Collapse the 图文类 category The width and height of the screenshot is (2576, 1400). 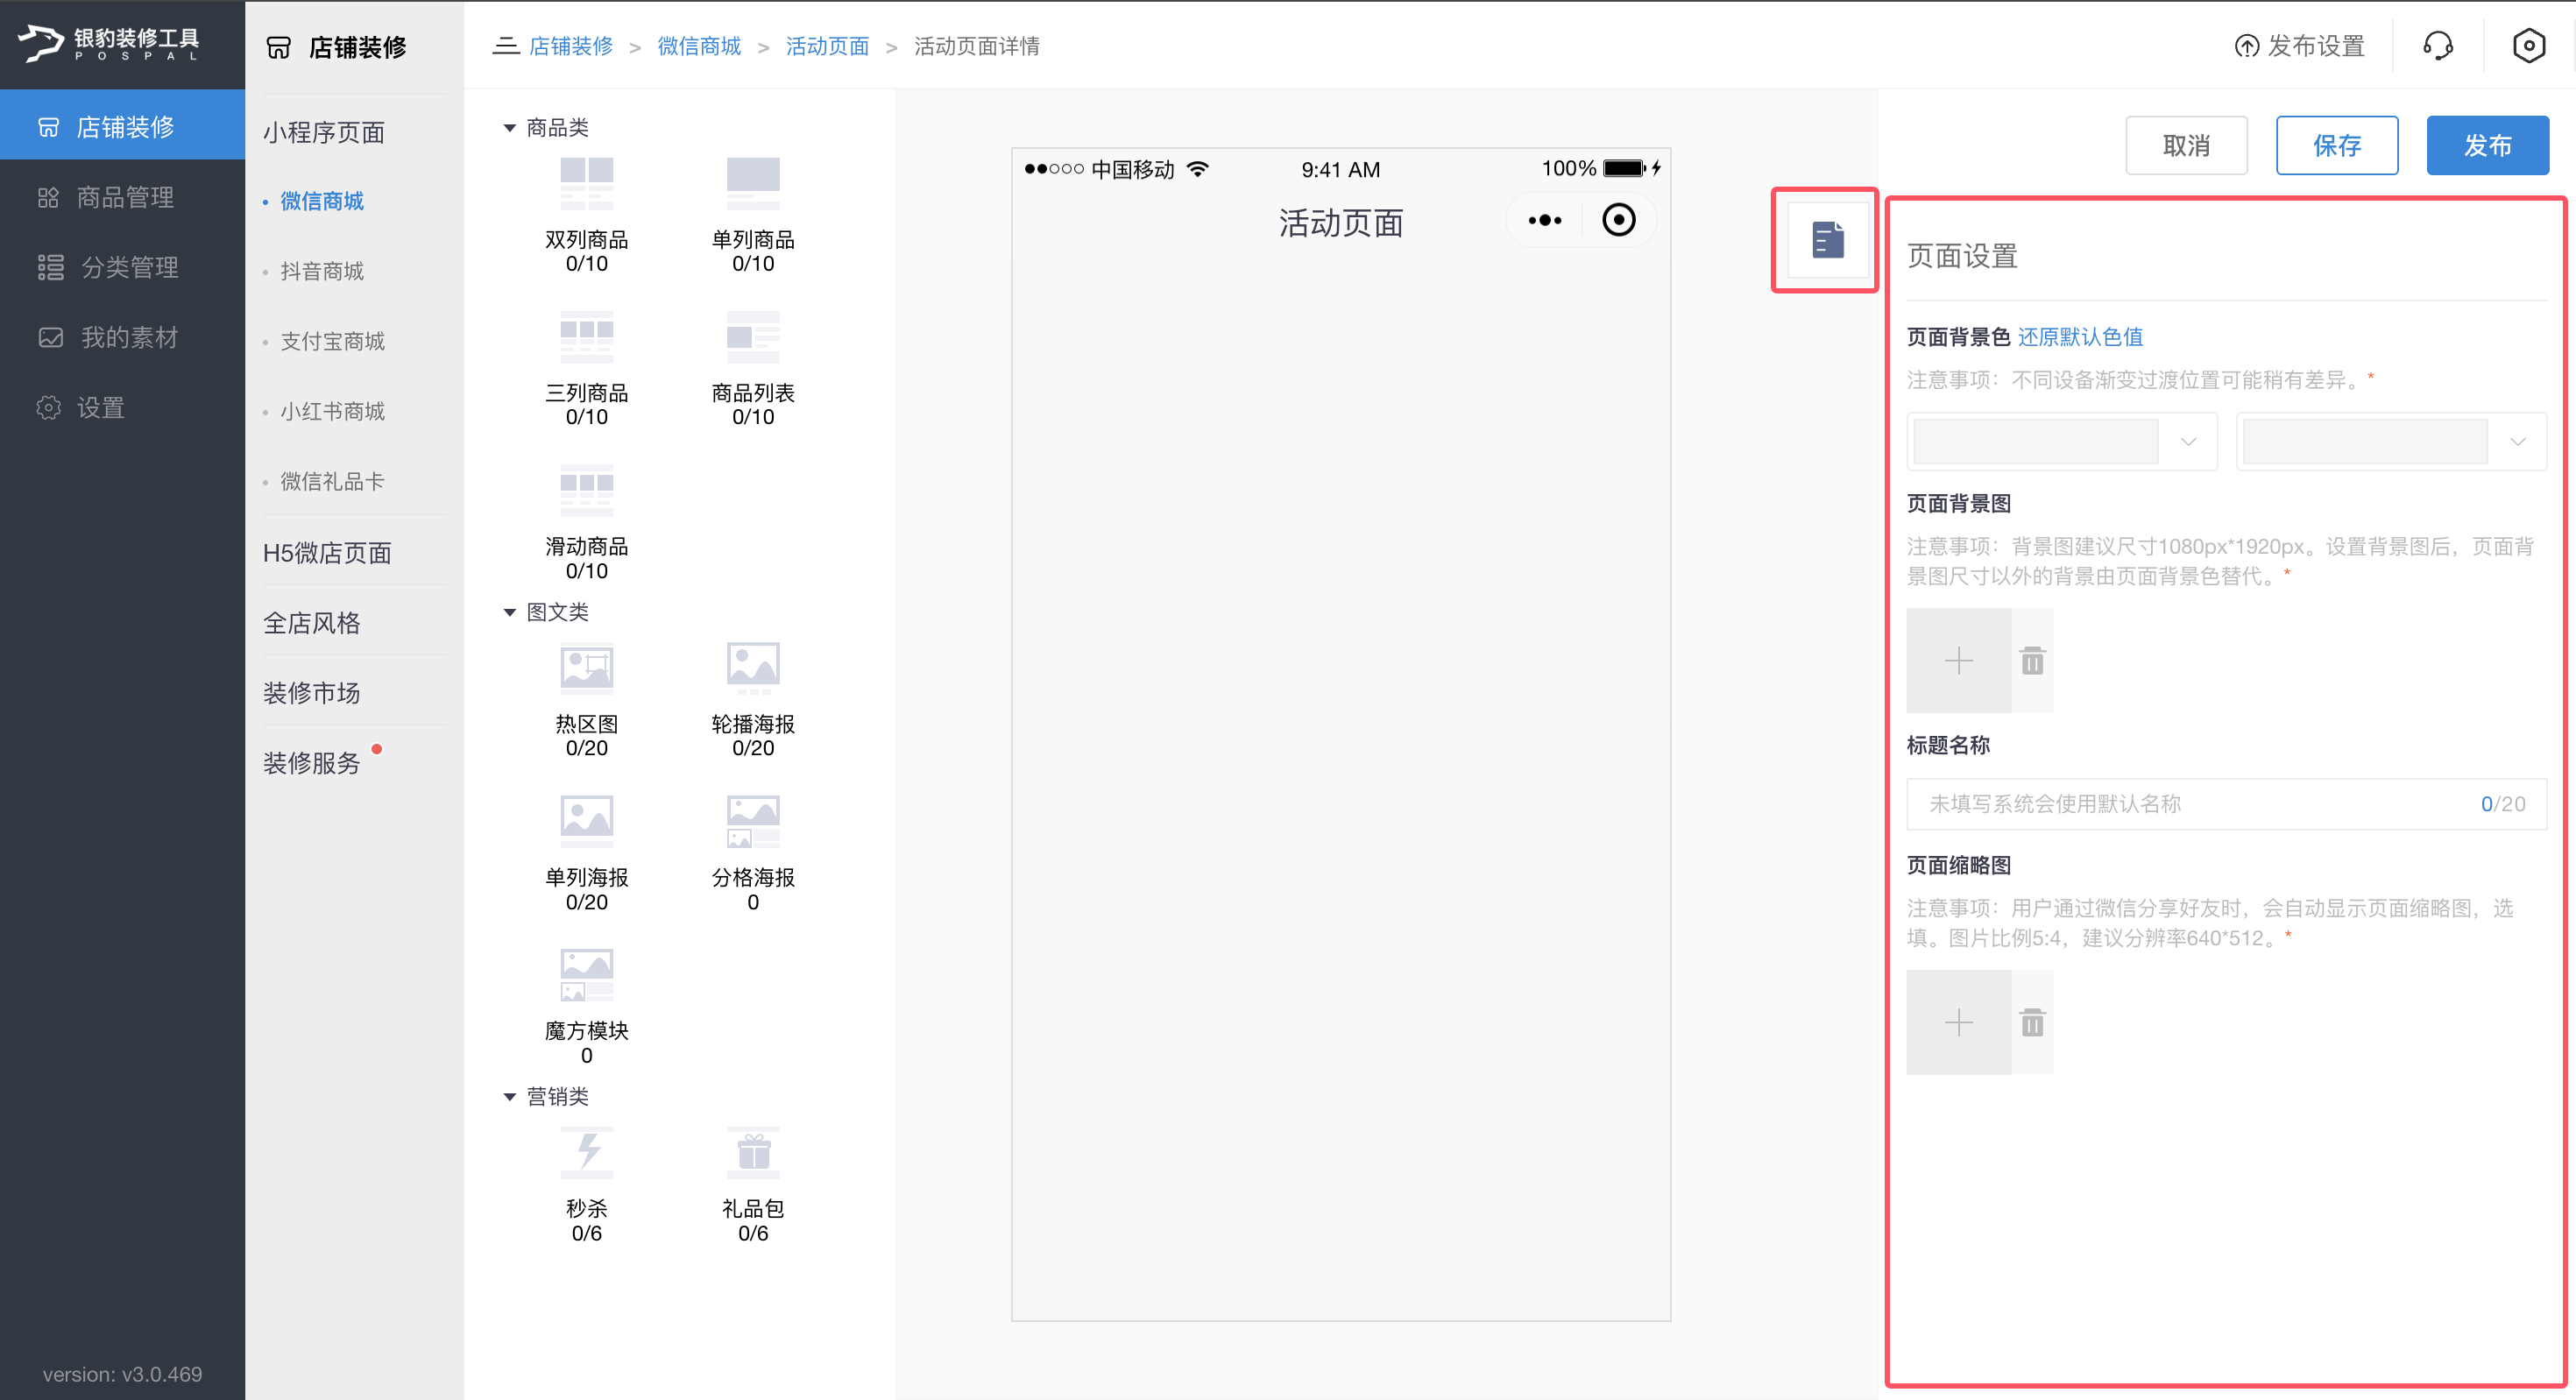(509, 612)
